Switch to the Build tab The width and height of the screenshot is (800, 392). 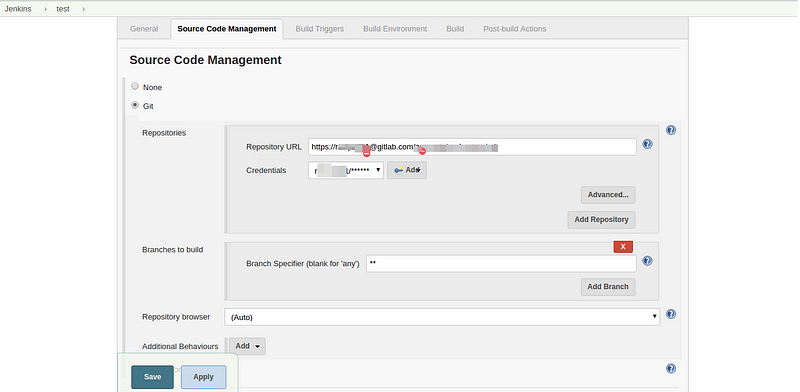(x=455, y=29)
